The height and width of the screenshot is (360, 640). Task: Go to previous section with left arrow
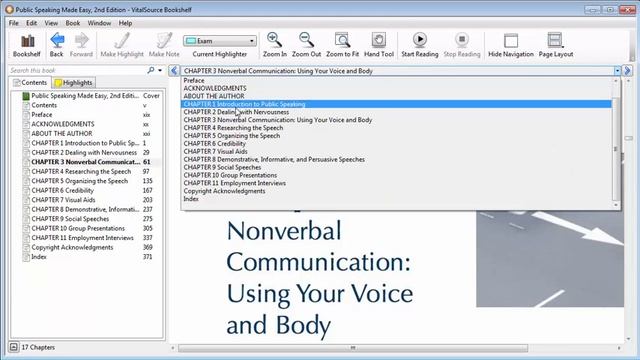click(x=174, y=71)
